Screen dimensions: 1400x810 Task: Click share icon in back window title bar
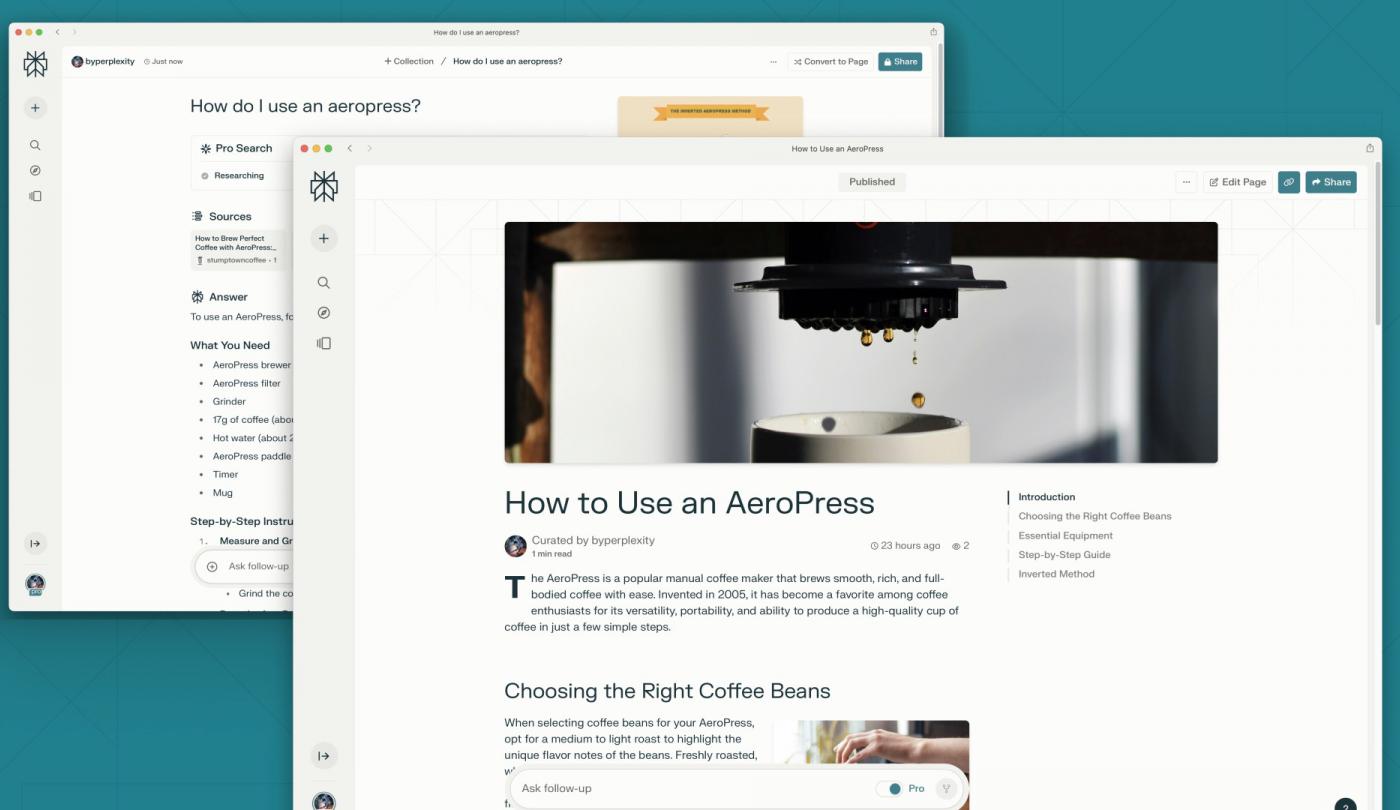tap(934, 32)
